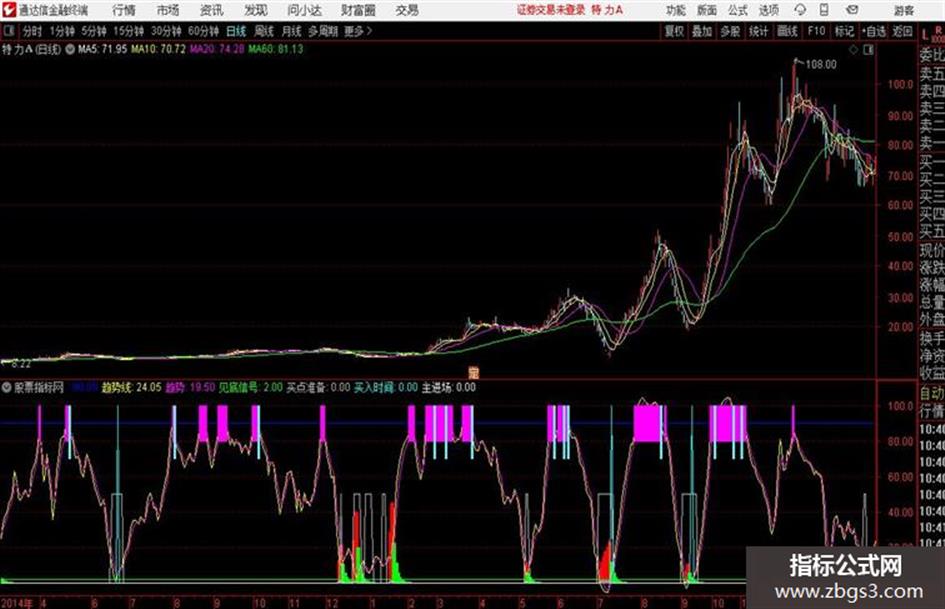Open the 发现 menu
Image resolution: width=945 pixels, height=609 pixels.
[x=256, y=10]
